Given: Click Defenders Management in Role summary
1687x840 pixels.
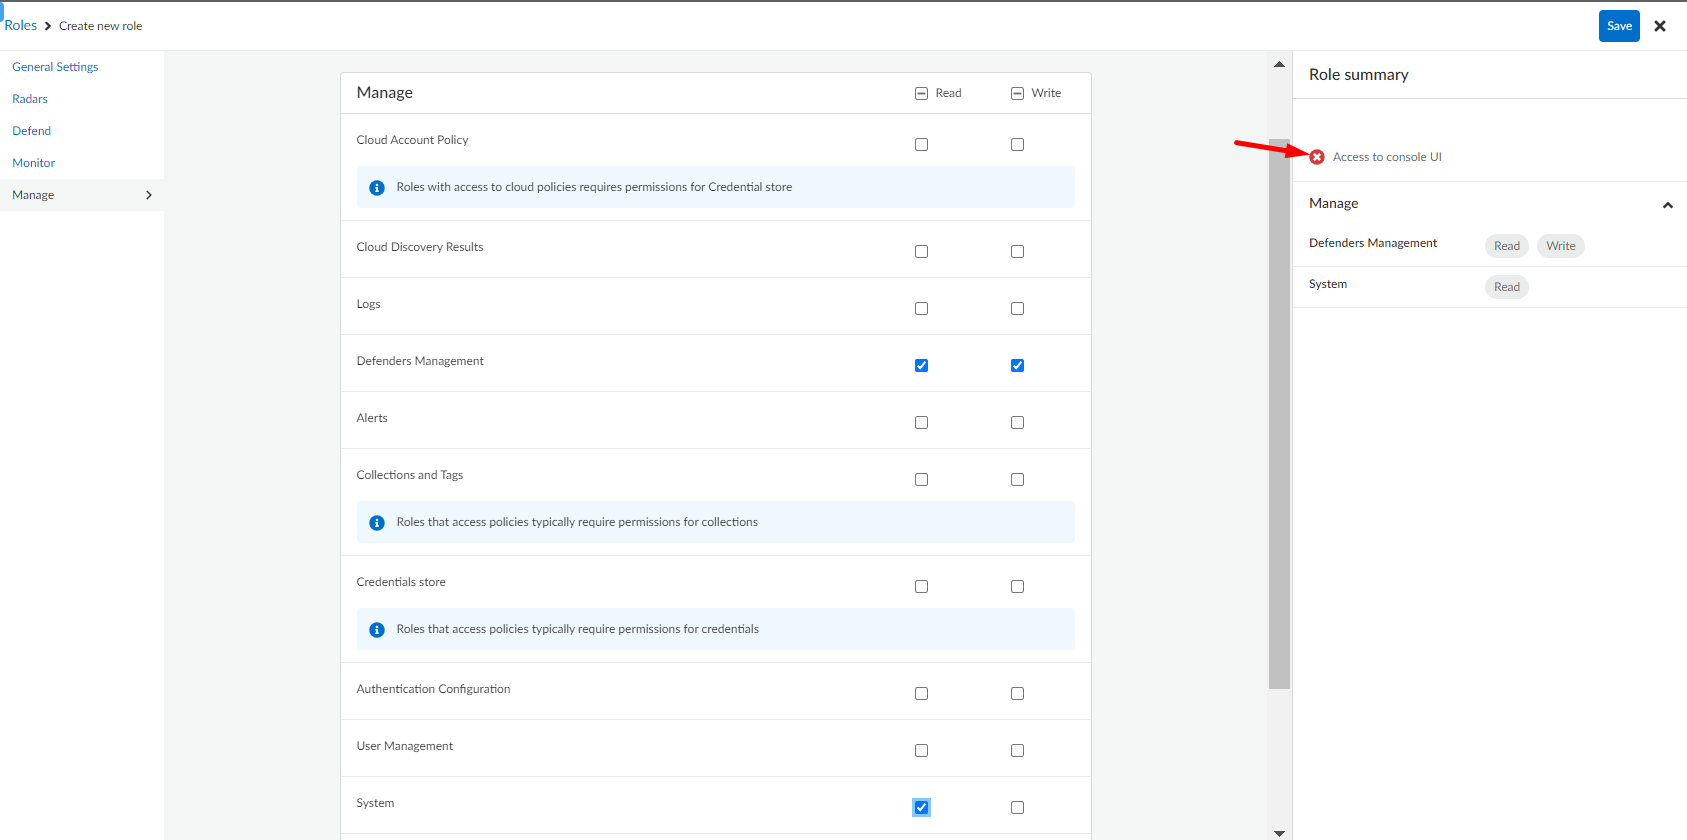Looking at the screenshot, I should point(1372,243).
